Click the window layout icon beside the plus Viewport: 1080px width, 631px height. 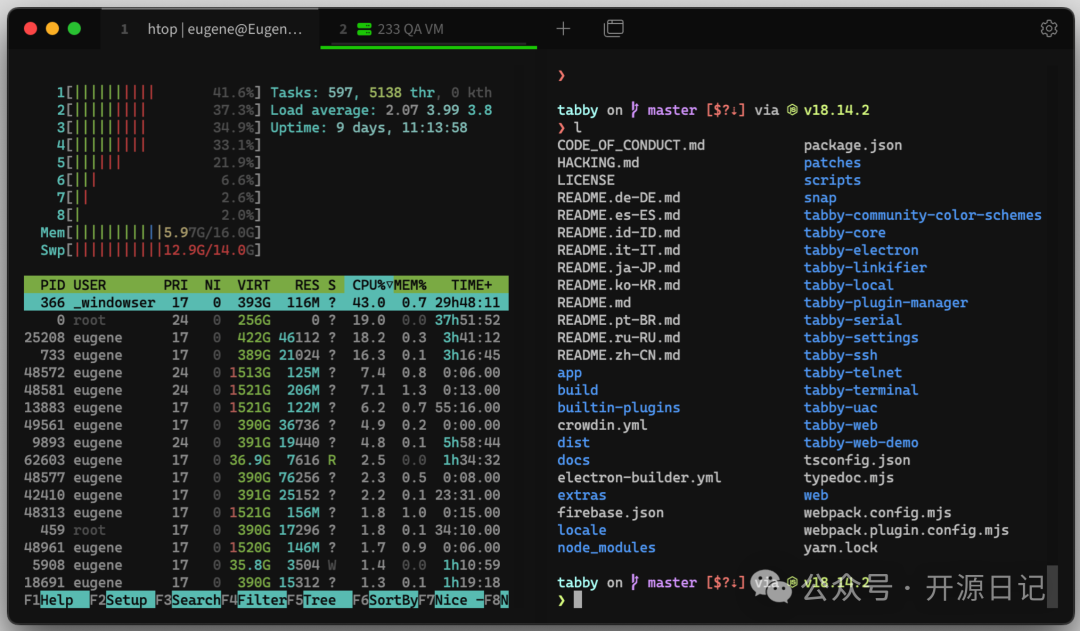614,28
